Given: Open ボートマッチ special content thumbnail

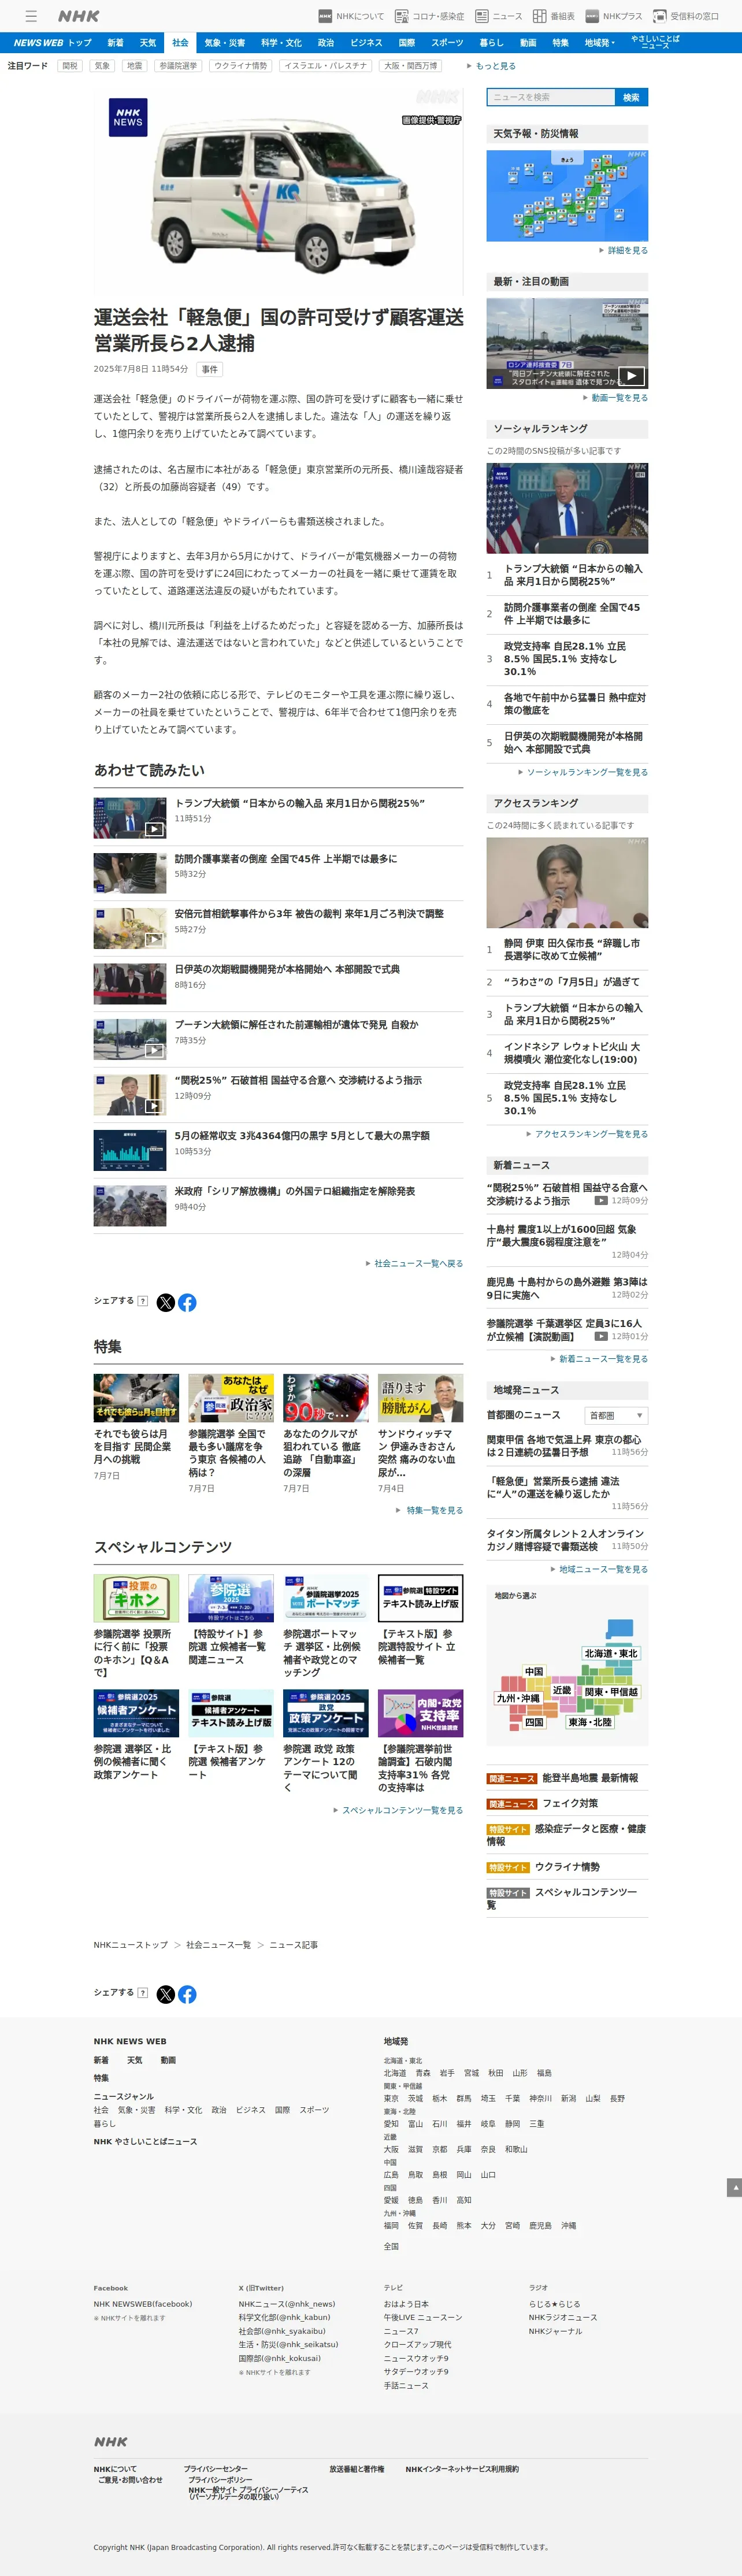Looking at the screenshot, I should [x=326, y=1598].
